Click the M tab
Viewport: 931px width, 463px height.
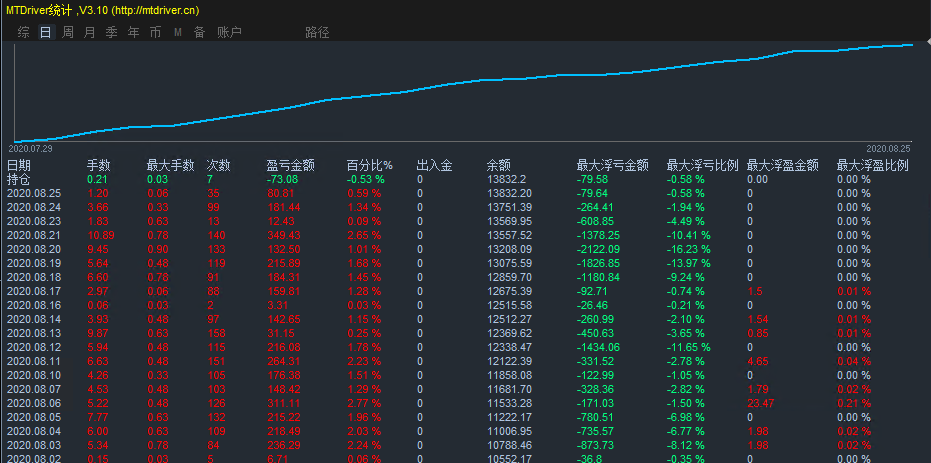[x=178, y=32]
